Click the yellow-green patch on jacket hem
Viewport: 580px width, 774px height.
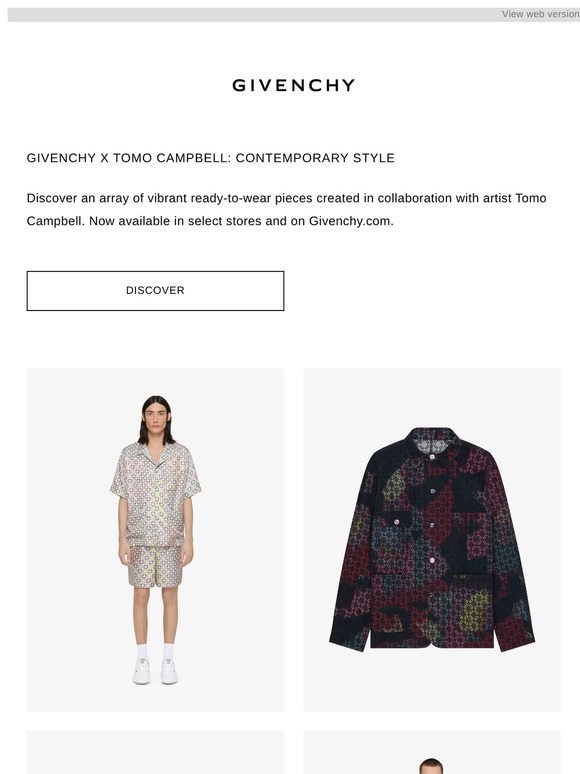(x=474, y=612)
